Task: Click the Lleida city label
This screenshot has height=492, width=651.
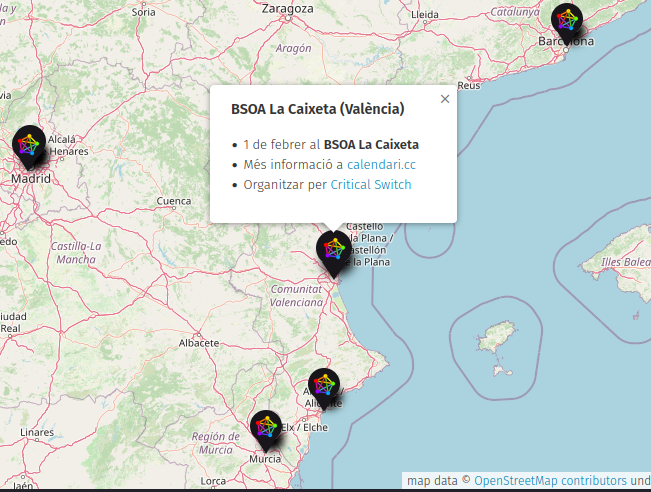Action: 425,15
